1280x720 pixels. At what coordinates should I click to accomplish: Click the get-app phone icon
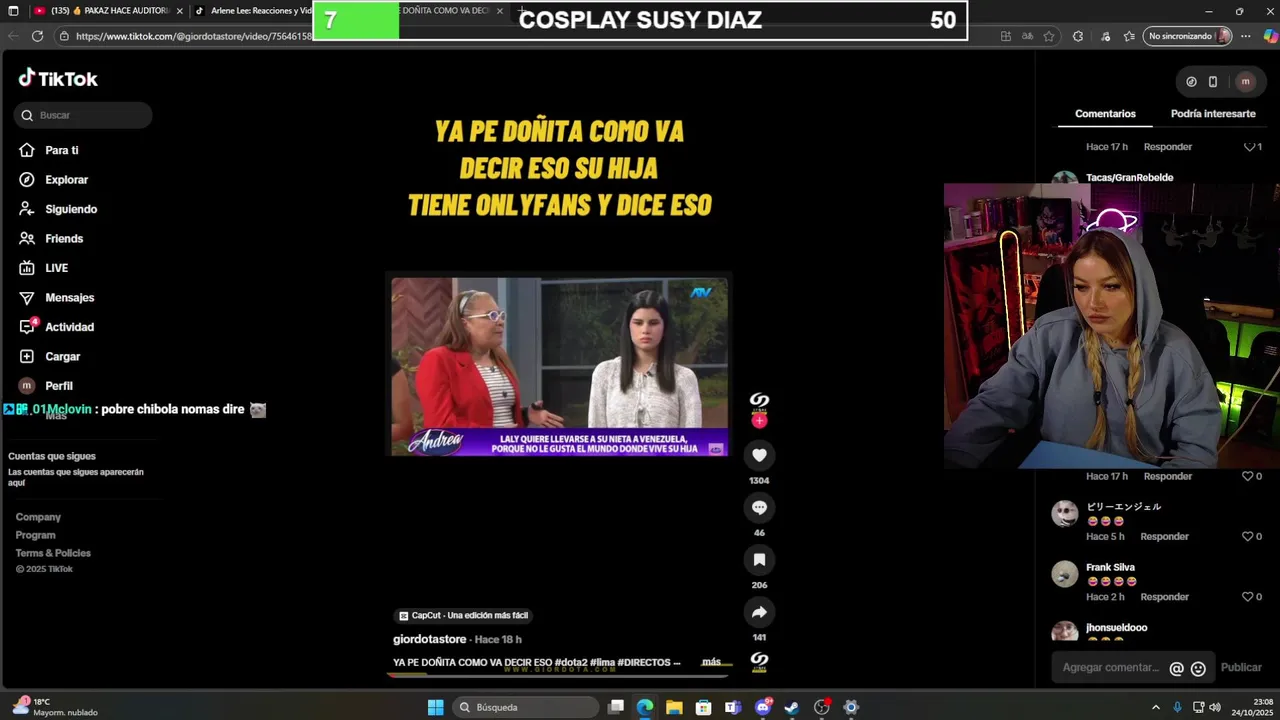click(1213, 82)
